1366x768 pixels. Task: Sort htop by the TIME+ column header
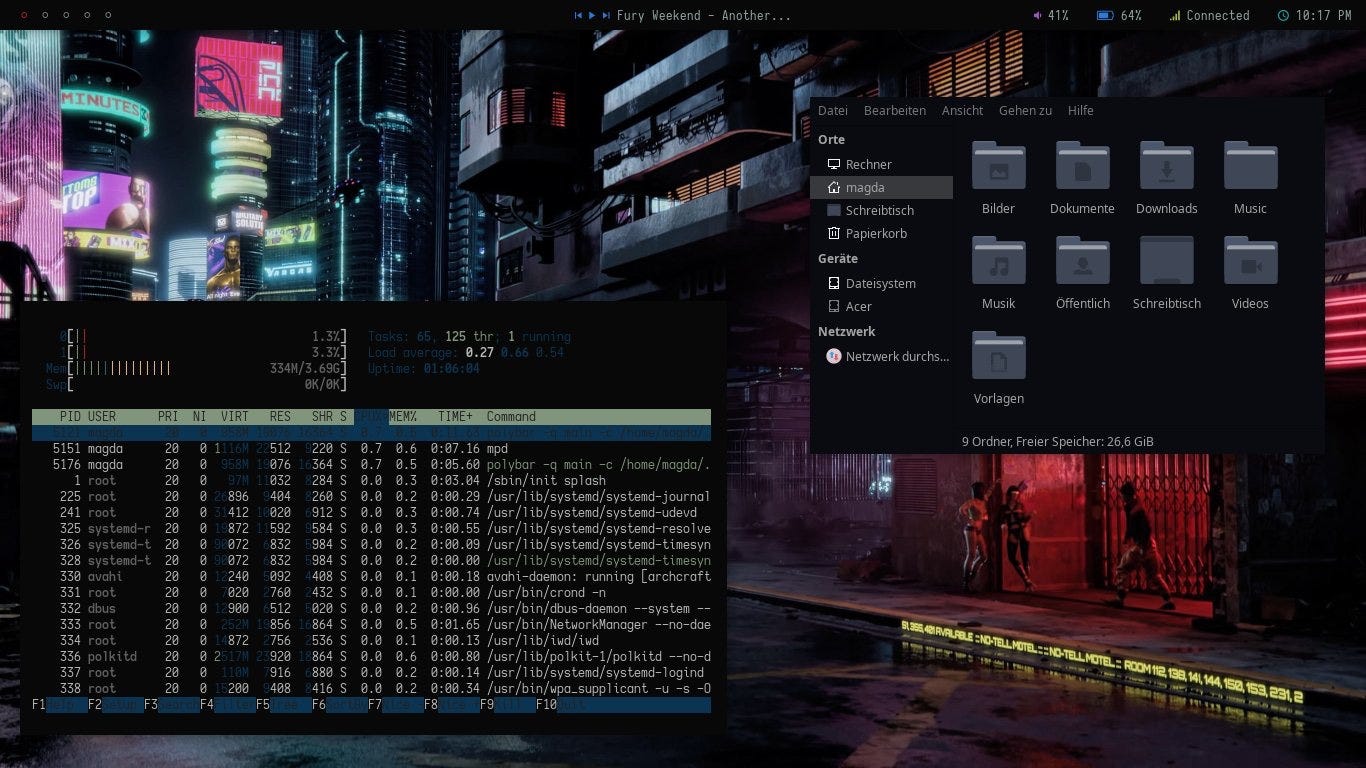point(455,417)
